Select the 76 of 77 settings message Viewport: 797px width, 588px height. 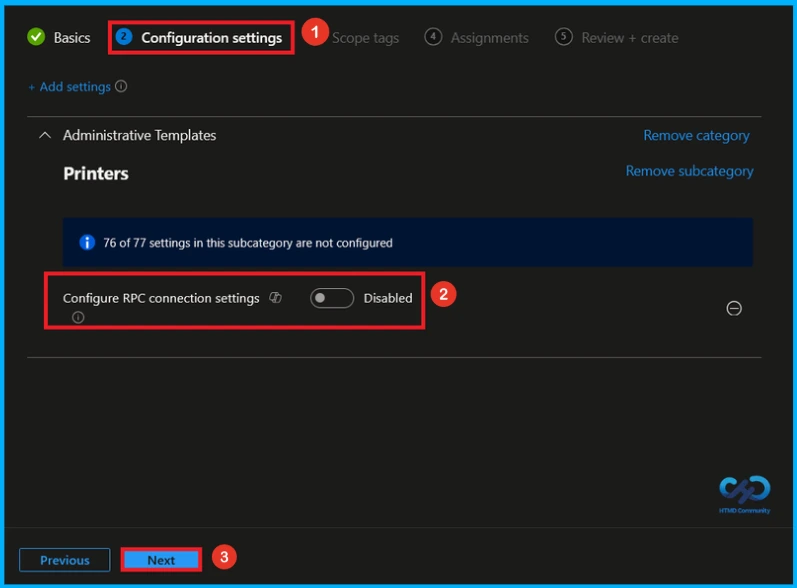(x=248, y=243)
